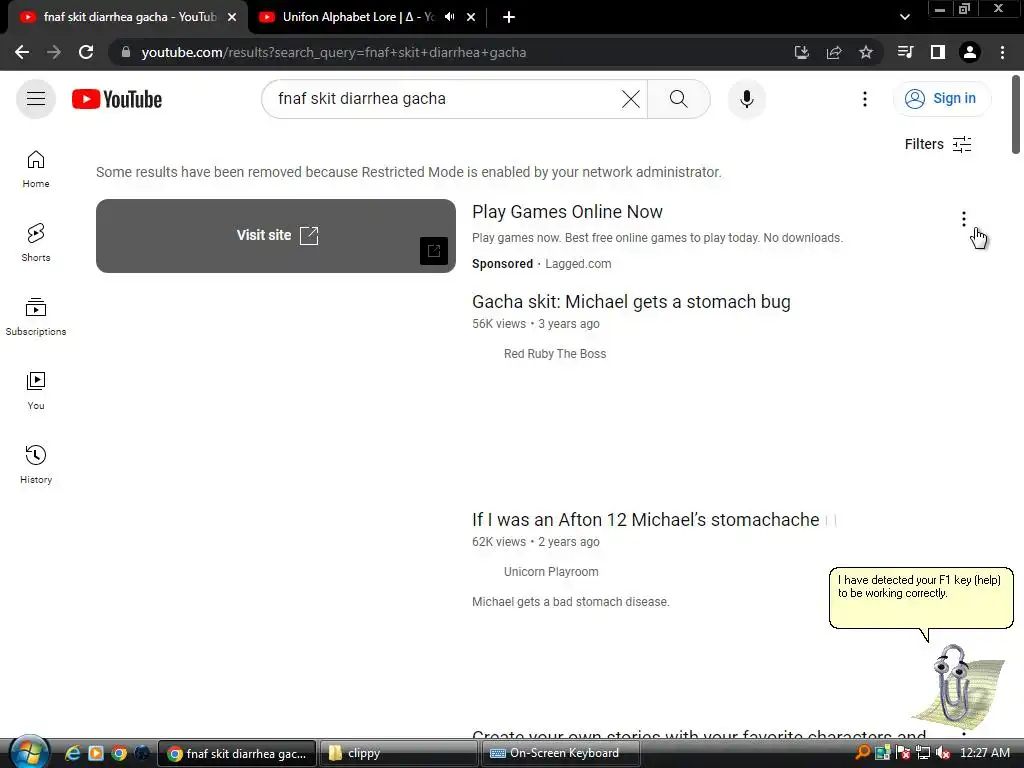Click Clippy's F1 key speech balloon

coord(920,598)
